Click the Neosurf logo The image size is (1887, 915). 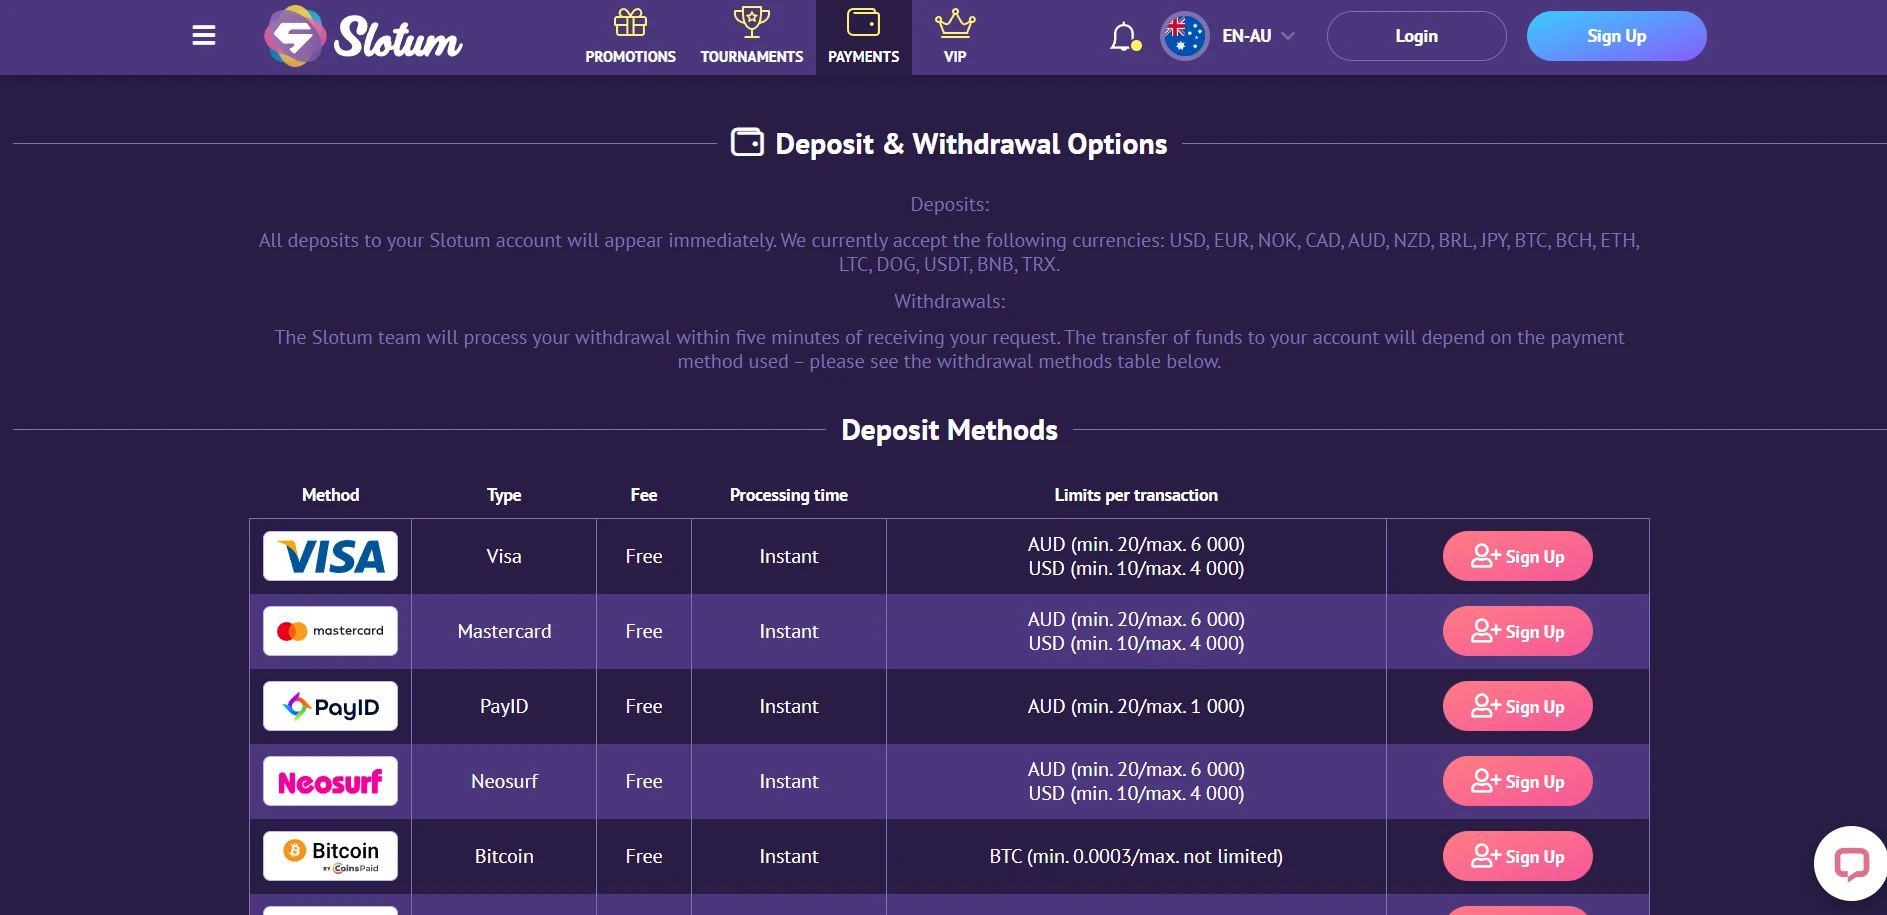330,781
